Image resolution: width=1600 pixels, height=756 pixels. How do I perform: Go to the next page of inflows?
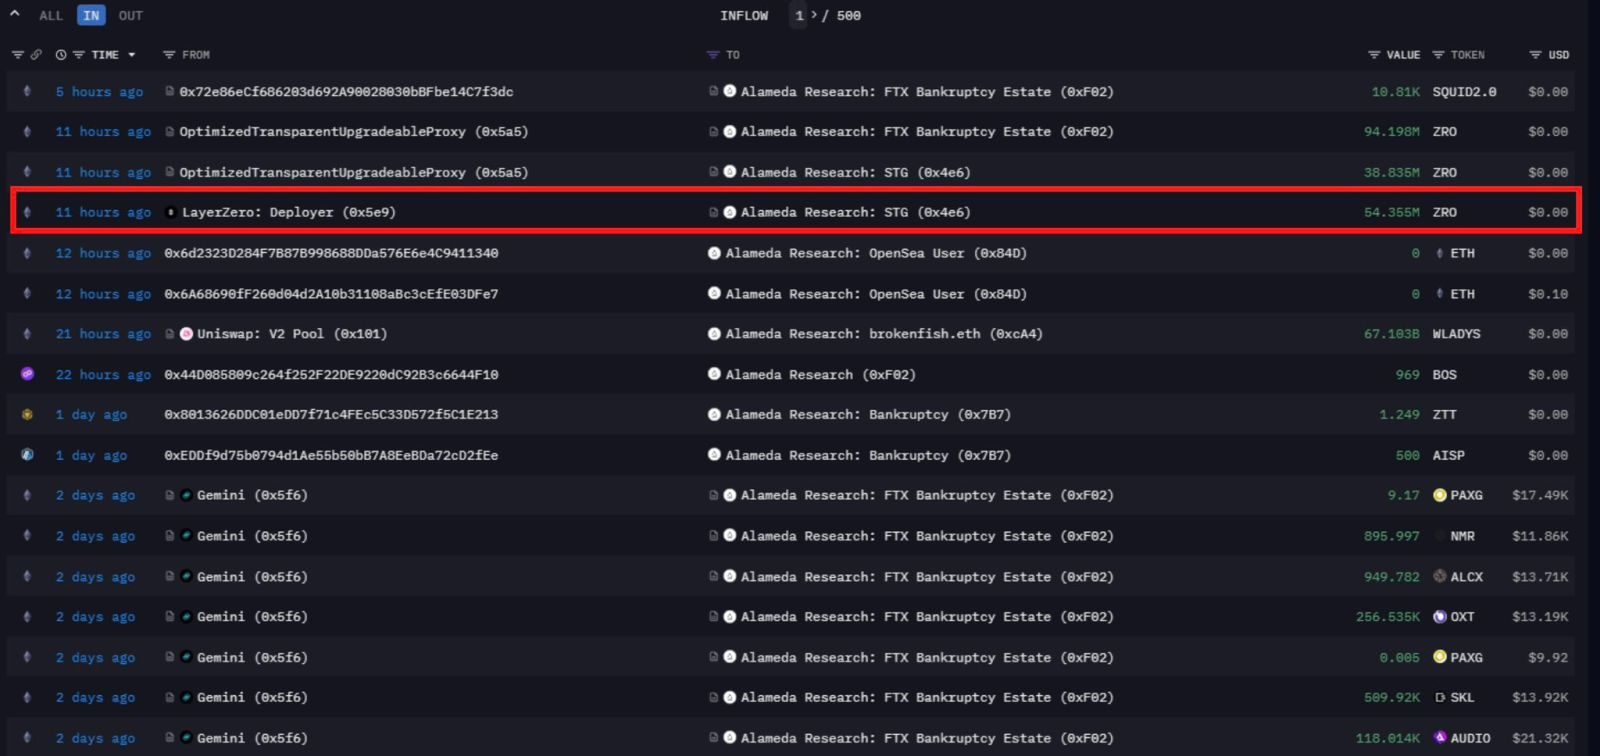coord(814,16)
